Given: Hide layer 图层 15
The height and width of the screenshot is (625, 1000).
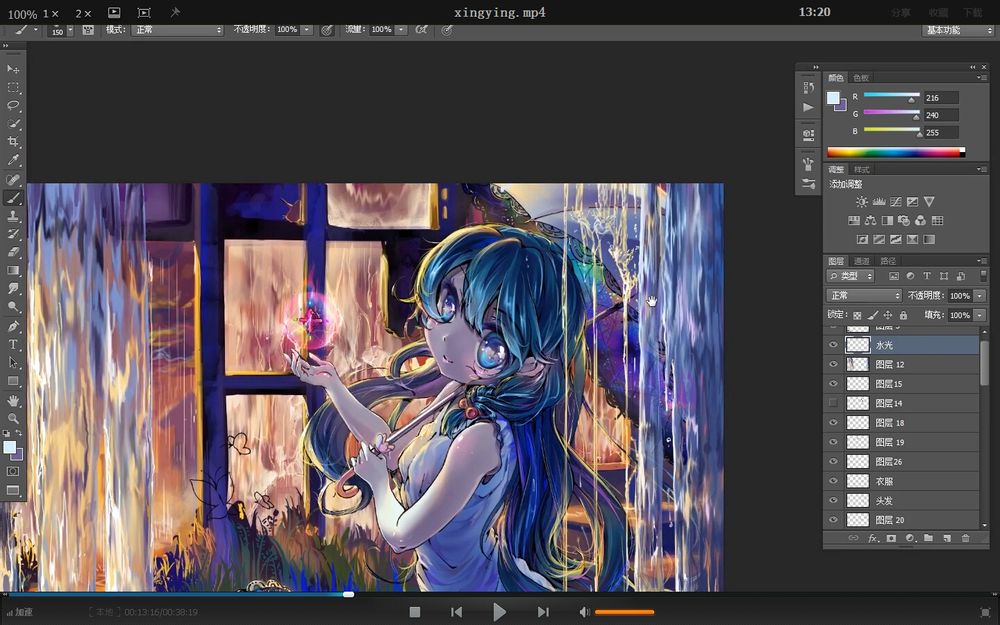Looking at the screenshot, I should pos(833,384).
